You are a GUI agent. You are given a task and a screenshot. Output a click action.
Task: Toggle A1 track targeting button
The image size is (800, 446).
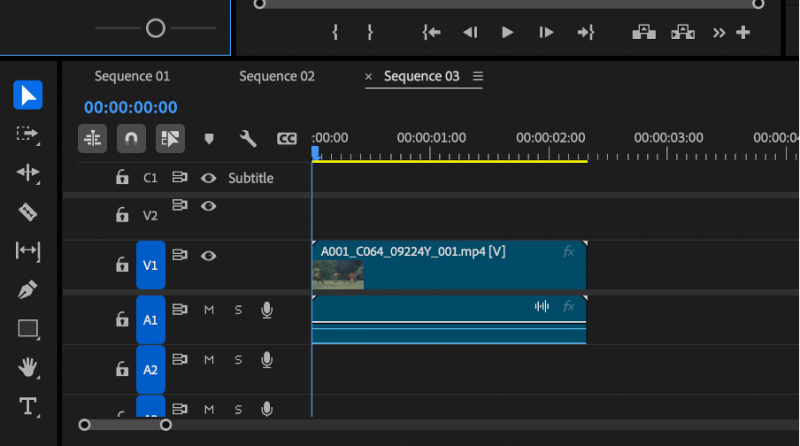151,319
